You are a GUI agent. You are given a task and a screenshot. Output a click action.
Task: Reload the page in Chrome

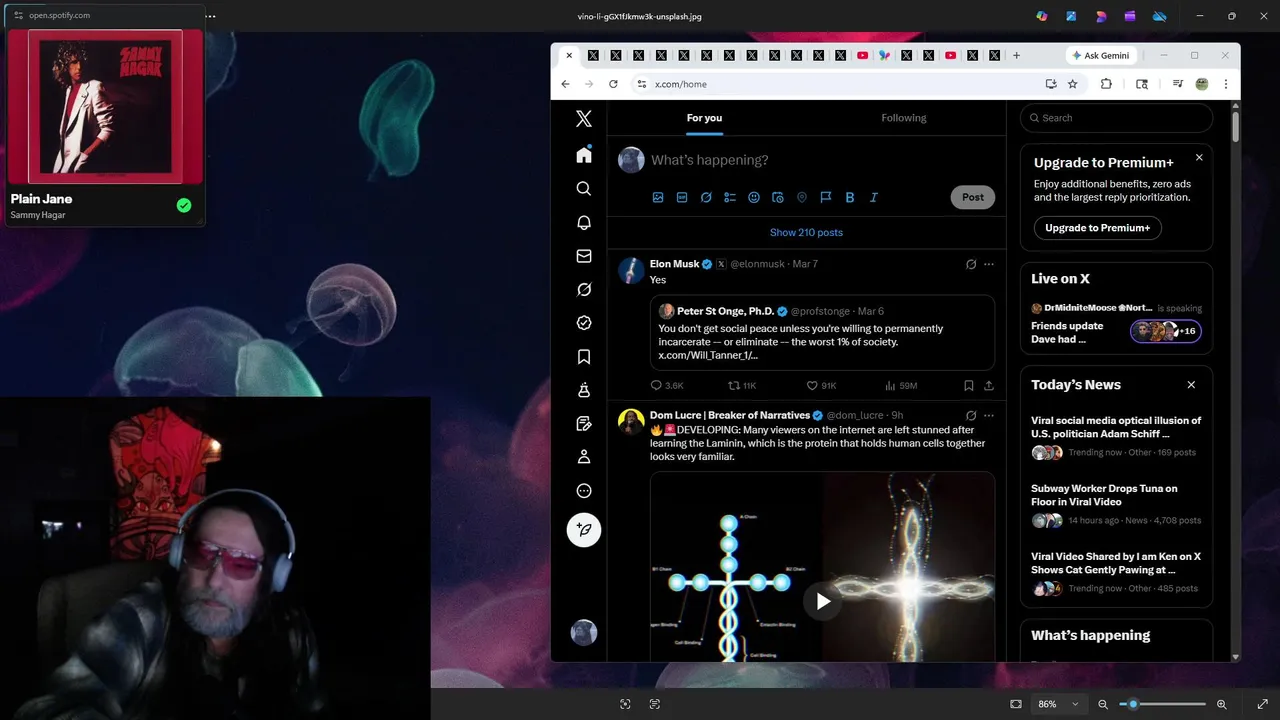[613, 84]
